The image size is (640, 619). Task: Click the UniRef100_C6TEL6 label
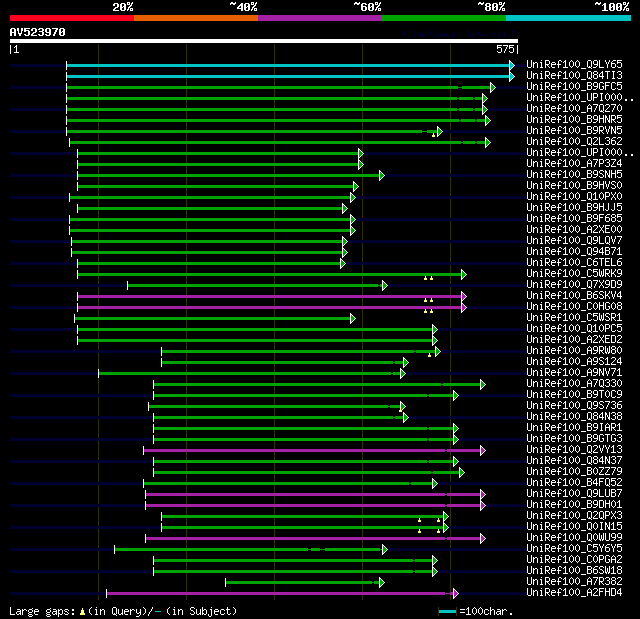(x=574, y=263)
